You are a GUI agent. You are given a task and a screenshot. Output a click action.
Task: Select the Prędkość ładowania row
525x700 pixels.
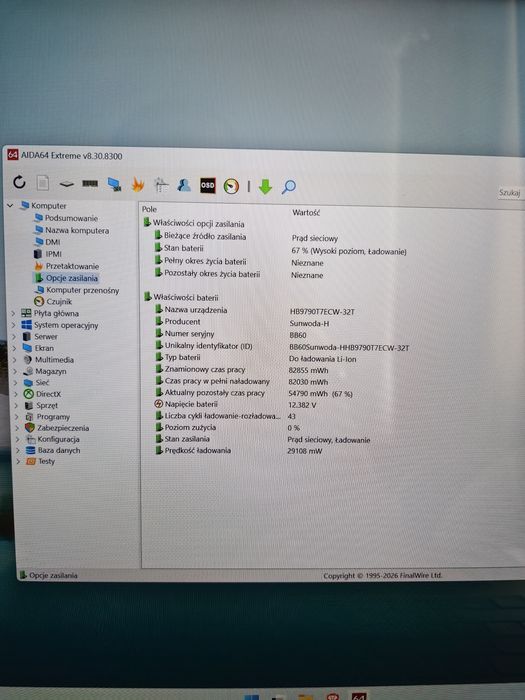click(238, 451)
